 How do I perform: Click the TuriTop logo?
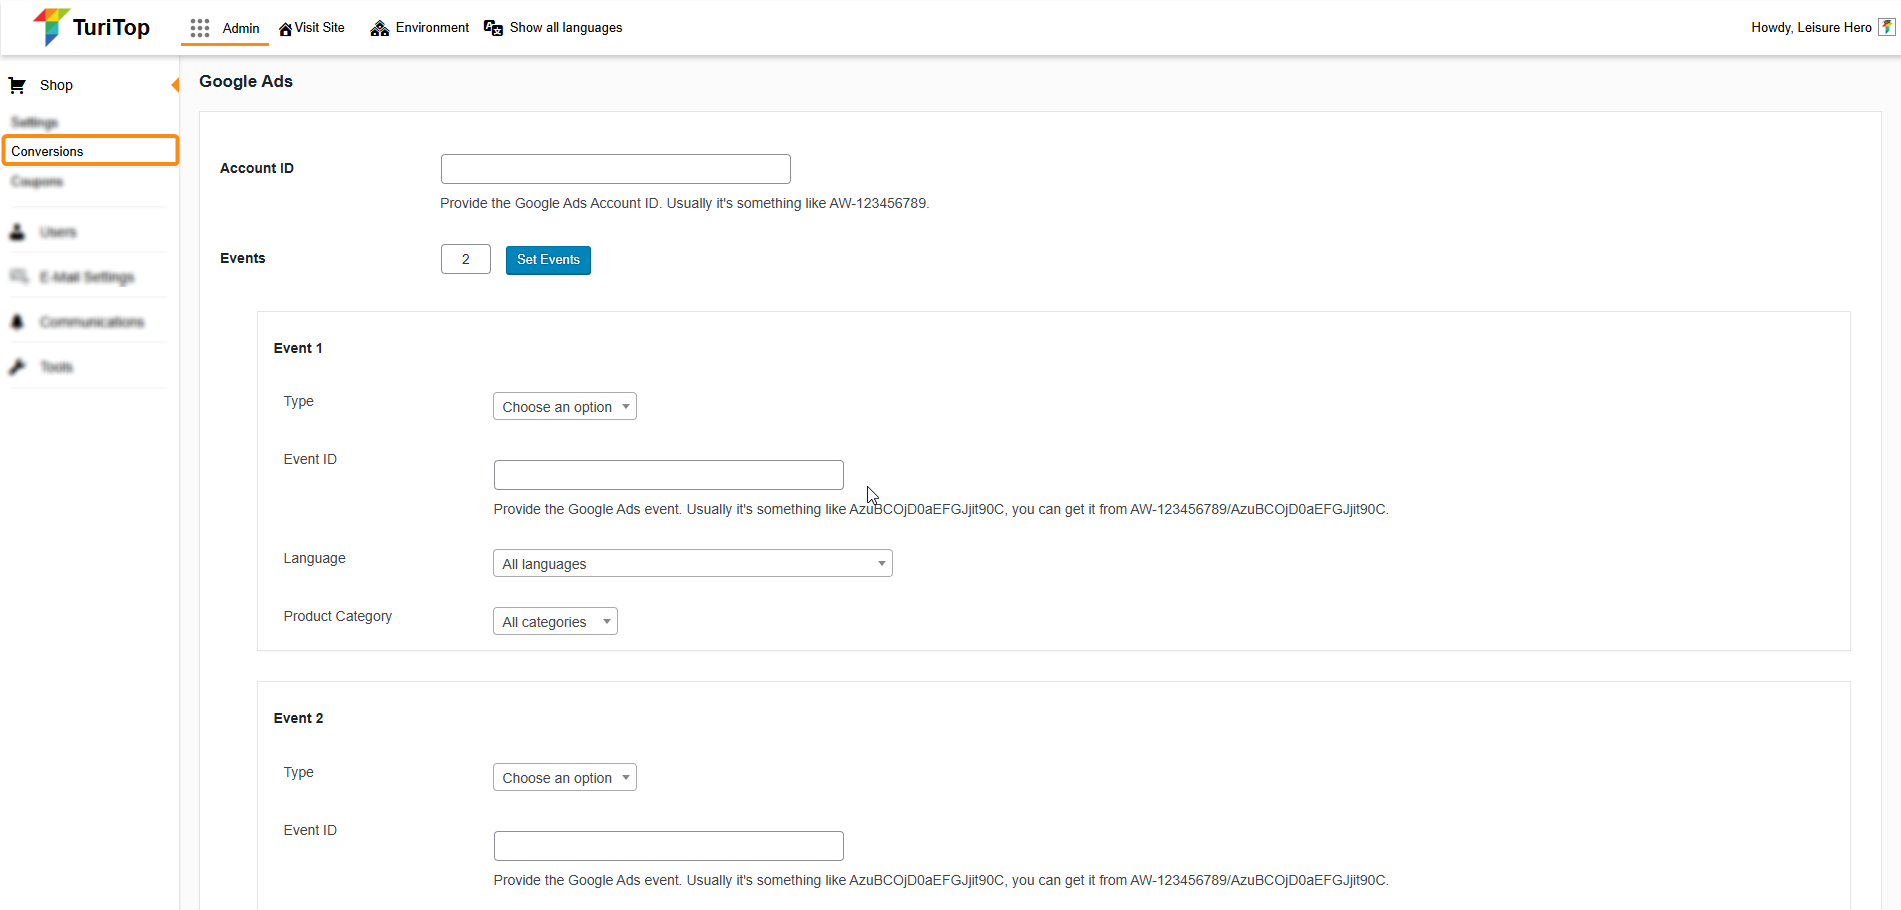[x=91, y=27]
